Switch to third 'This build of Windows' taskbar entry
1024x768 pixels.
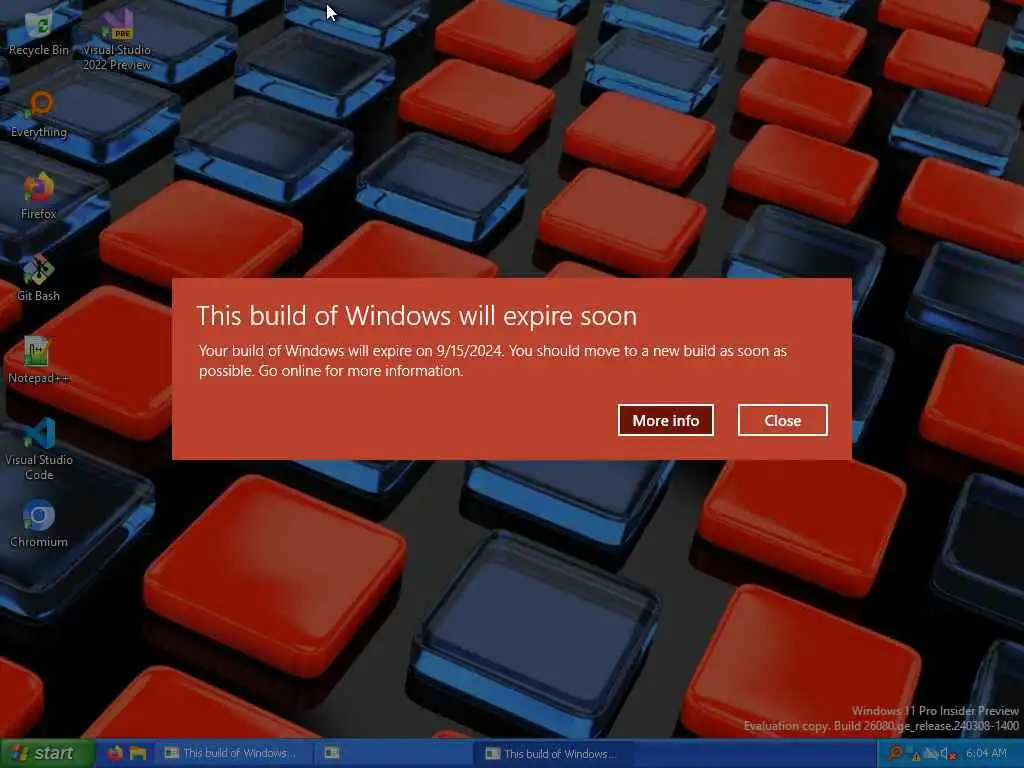(x=552, y=754)
